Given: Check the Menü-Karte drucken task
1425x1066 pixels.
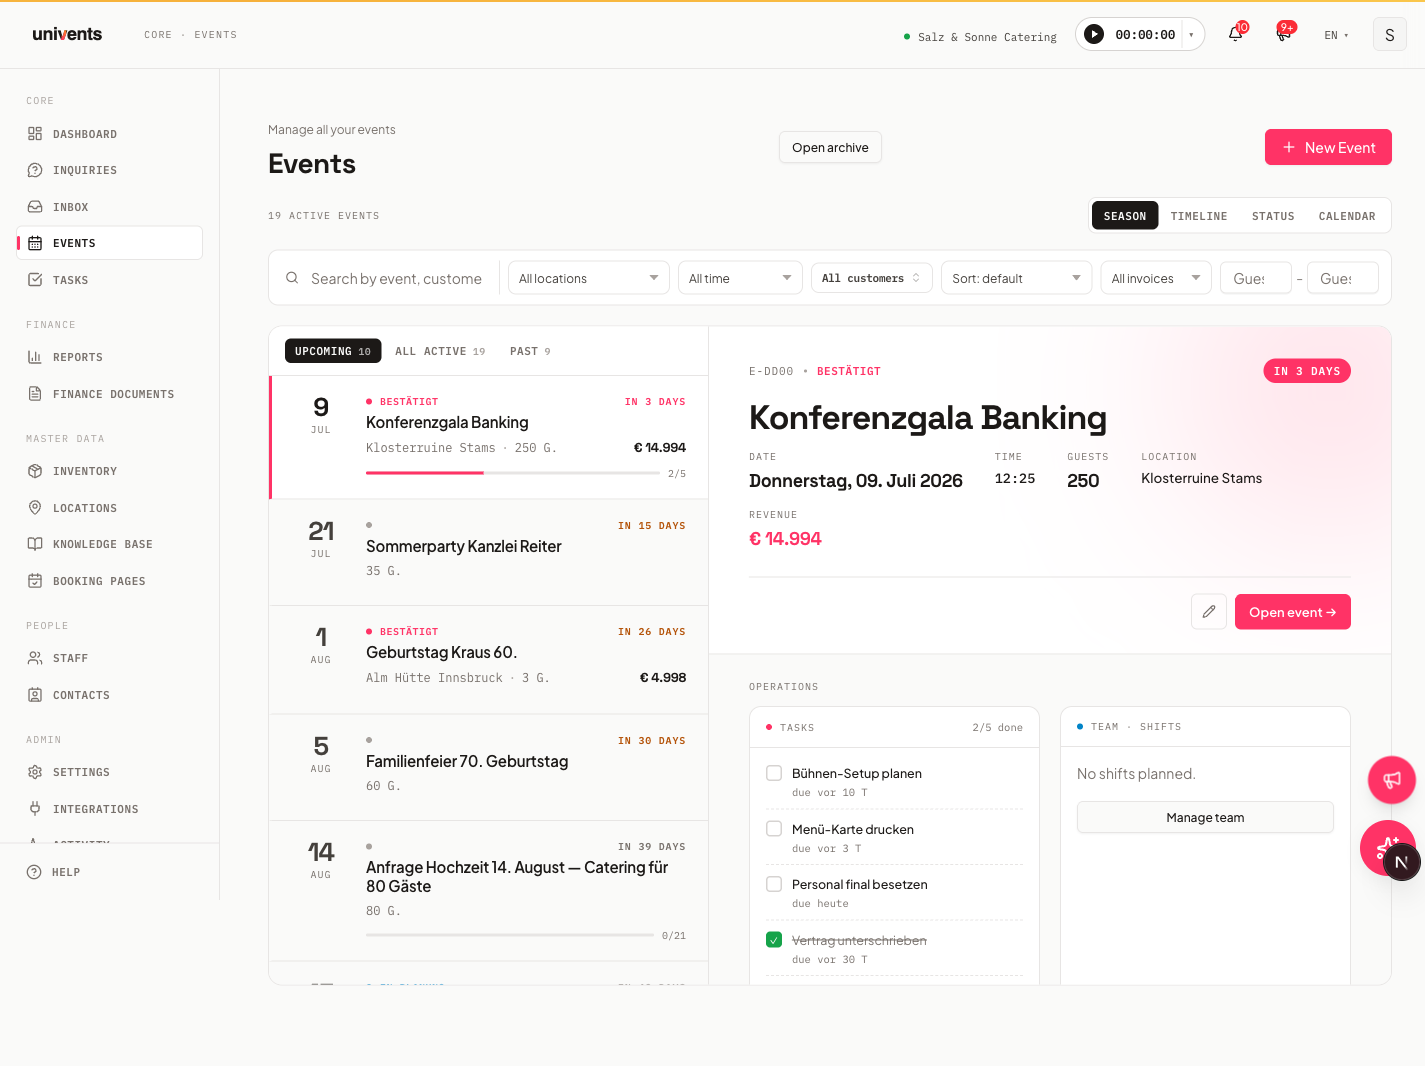Looking at the screenshot, I should click(x=774, y=829).
